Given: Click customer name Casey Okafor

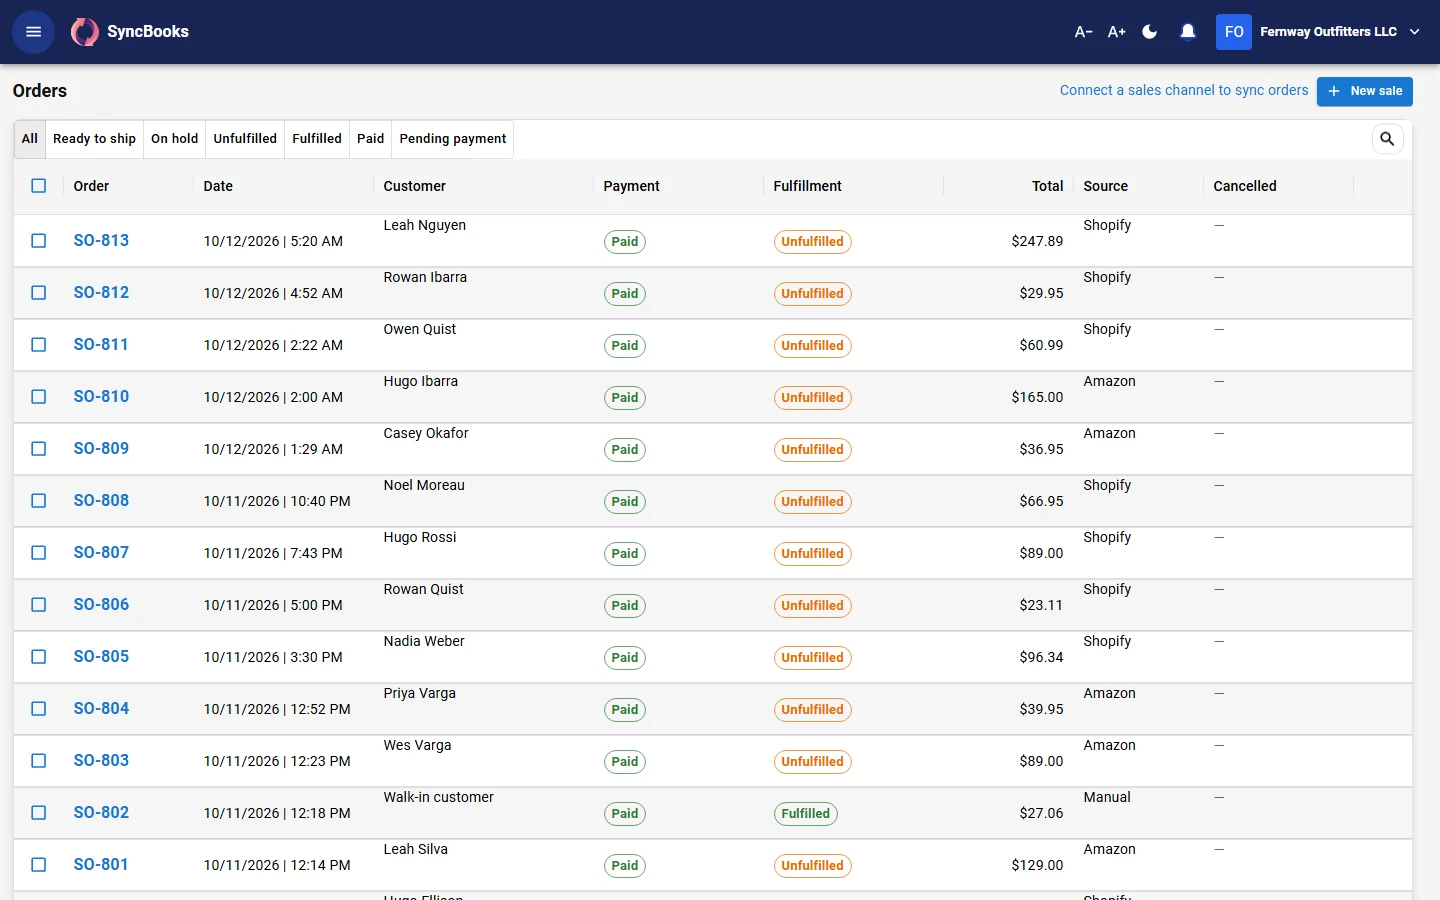Looking at the screenshot, I should (426, 433).
